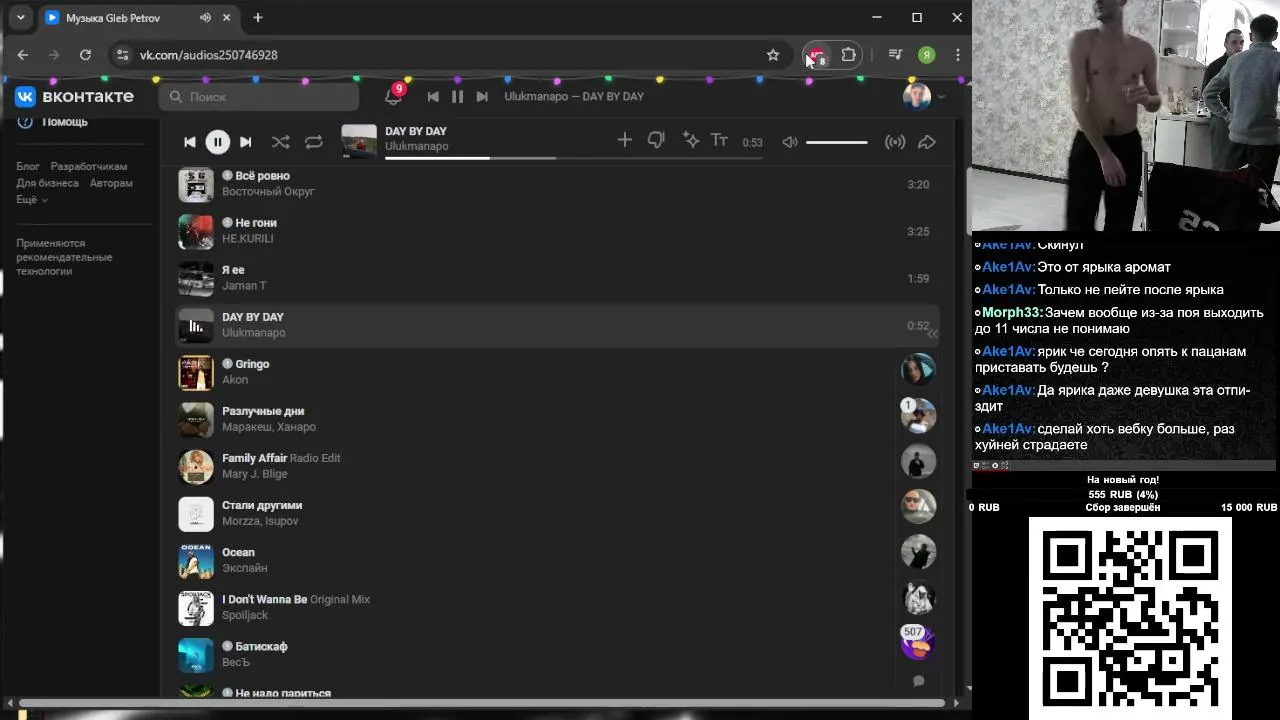
Task: Dislike the current track DAY BY DAY
Action: [656, 141]
